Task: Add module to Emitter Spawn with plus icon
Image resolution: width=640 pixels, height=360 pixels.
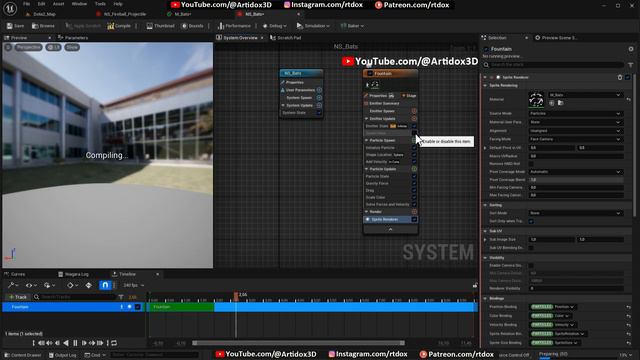Action: click(x=414, y=111)
